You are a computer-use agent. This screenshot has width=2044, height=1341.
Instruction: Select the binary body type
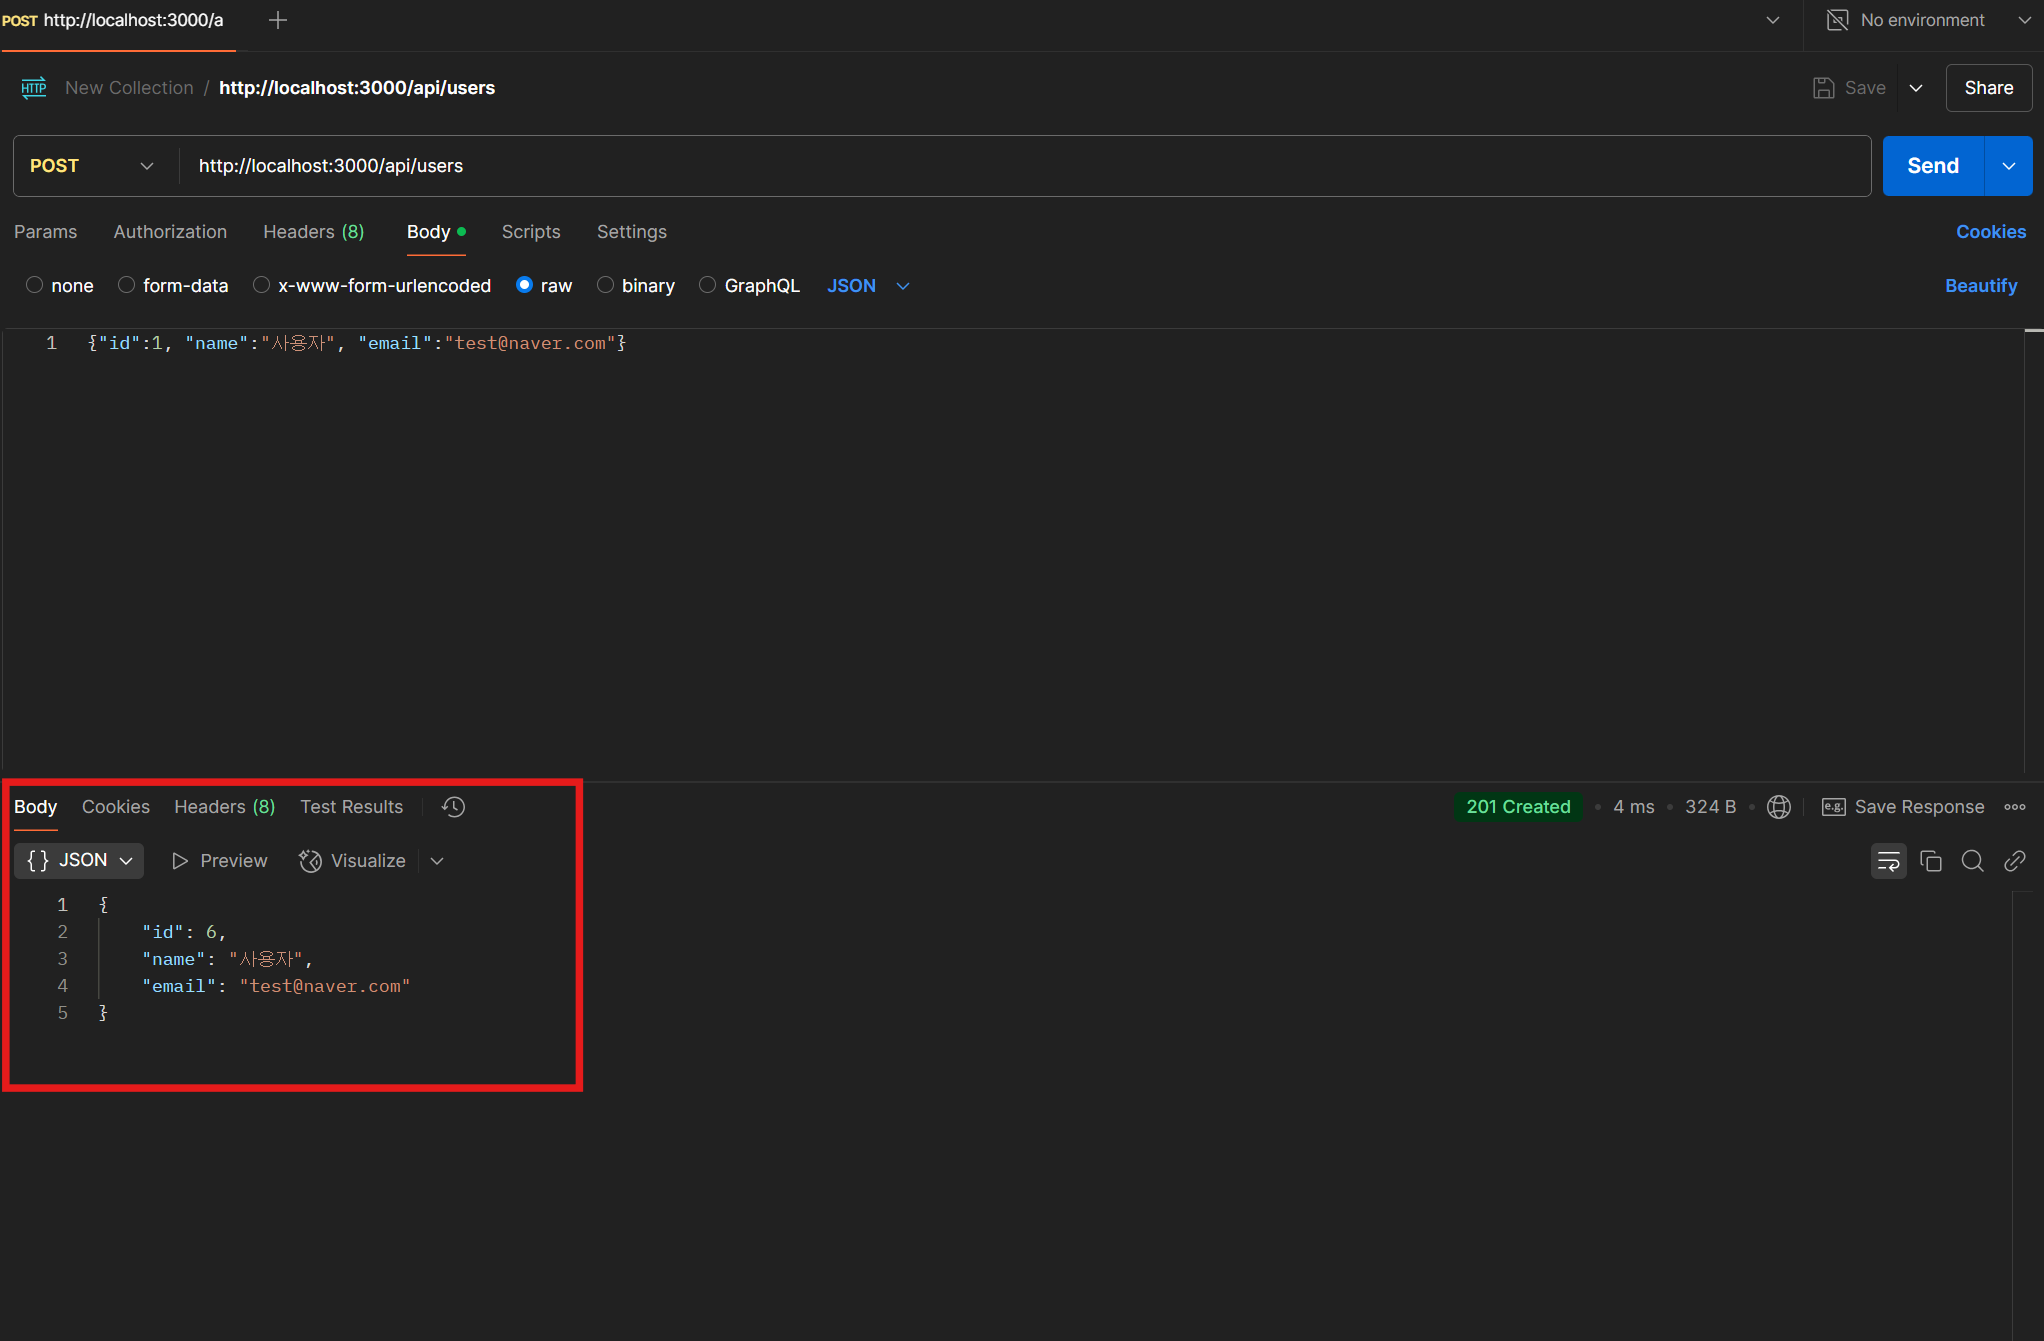tap(605, 285)
